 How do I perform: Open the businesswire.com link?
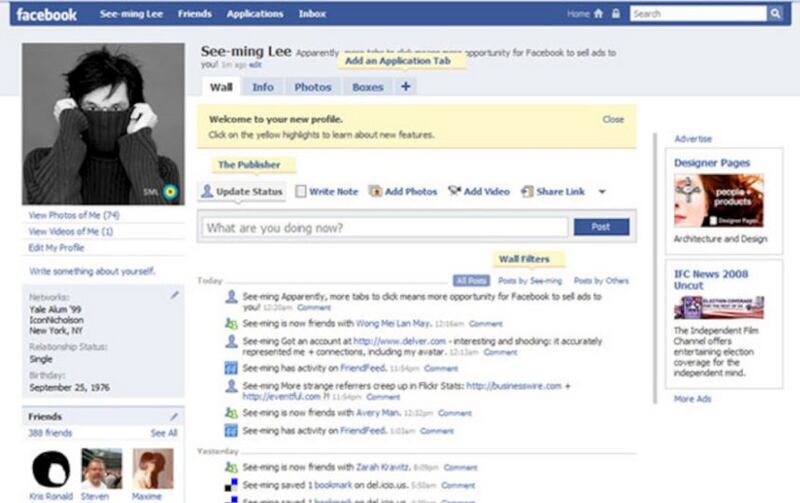tap(514, 386)
